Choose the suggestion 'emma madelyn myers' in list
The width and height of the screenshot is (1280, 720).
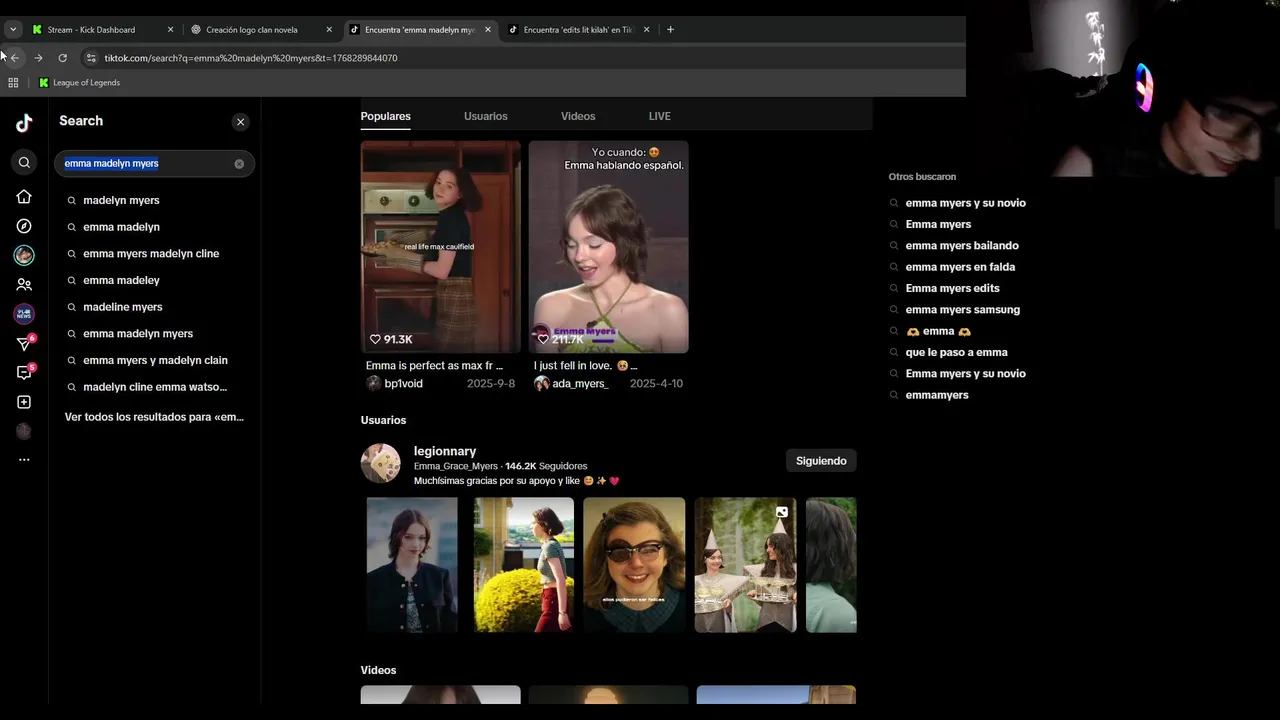tap(138, 334)
